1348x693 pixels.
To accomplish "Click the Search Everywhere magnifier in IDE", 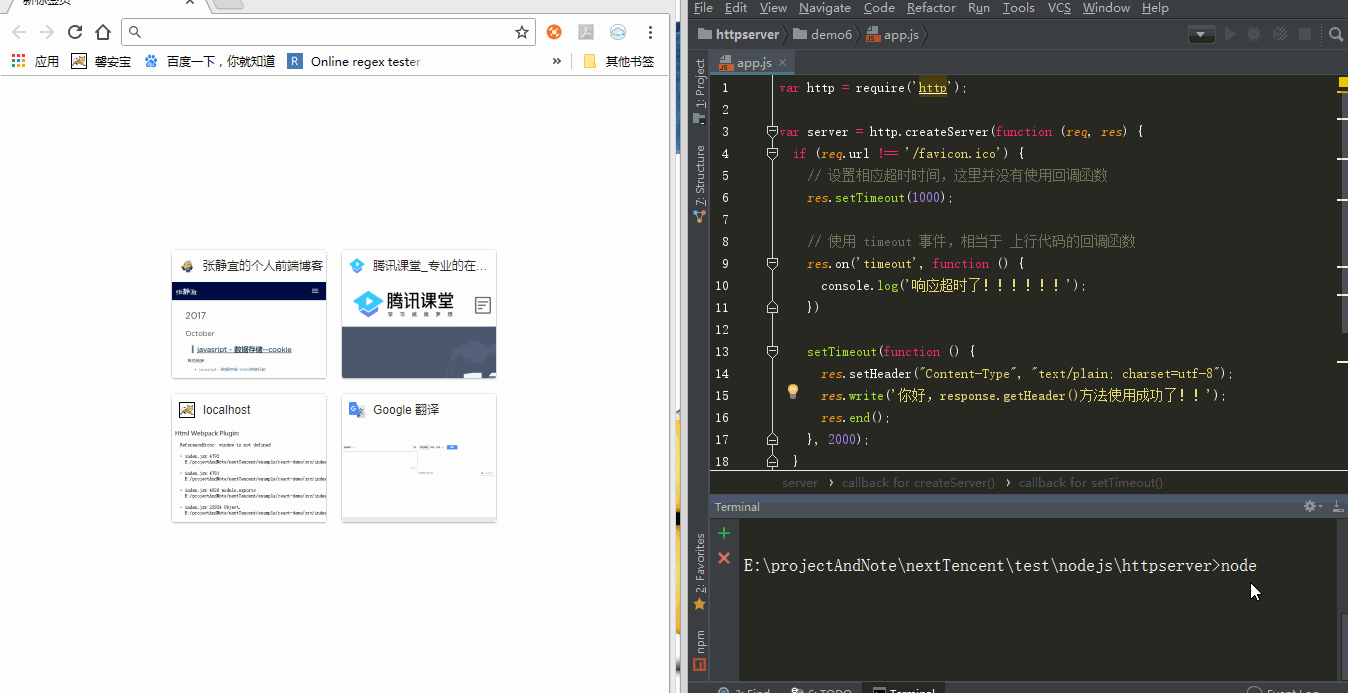I will [1335, 35].
